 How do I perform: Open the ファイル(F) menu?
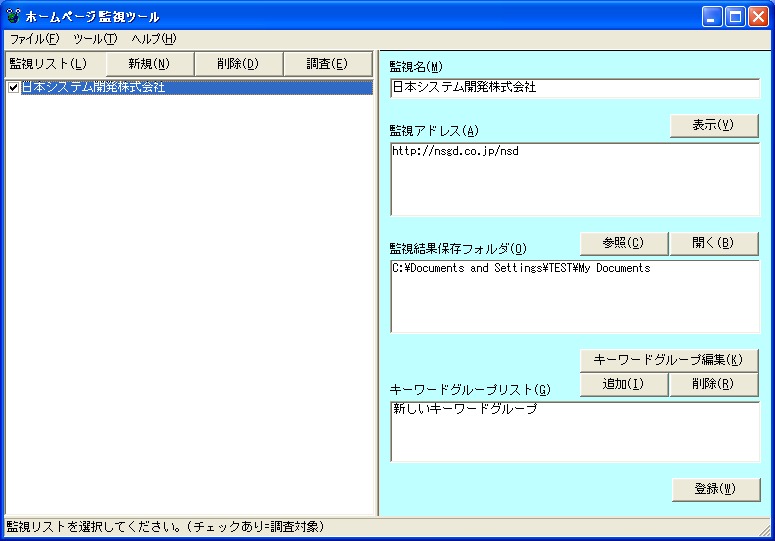pos(35,39)
